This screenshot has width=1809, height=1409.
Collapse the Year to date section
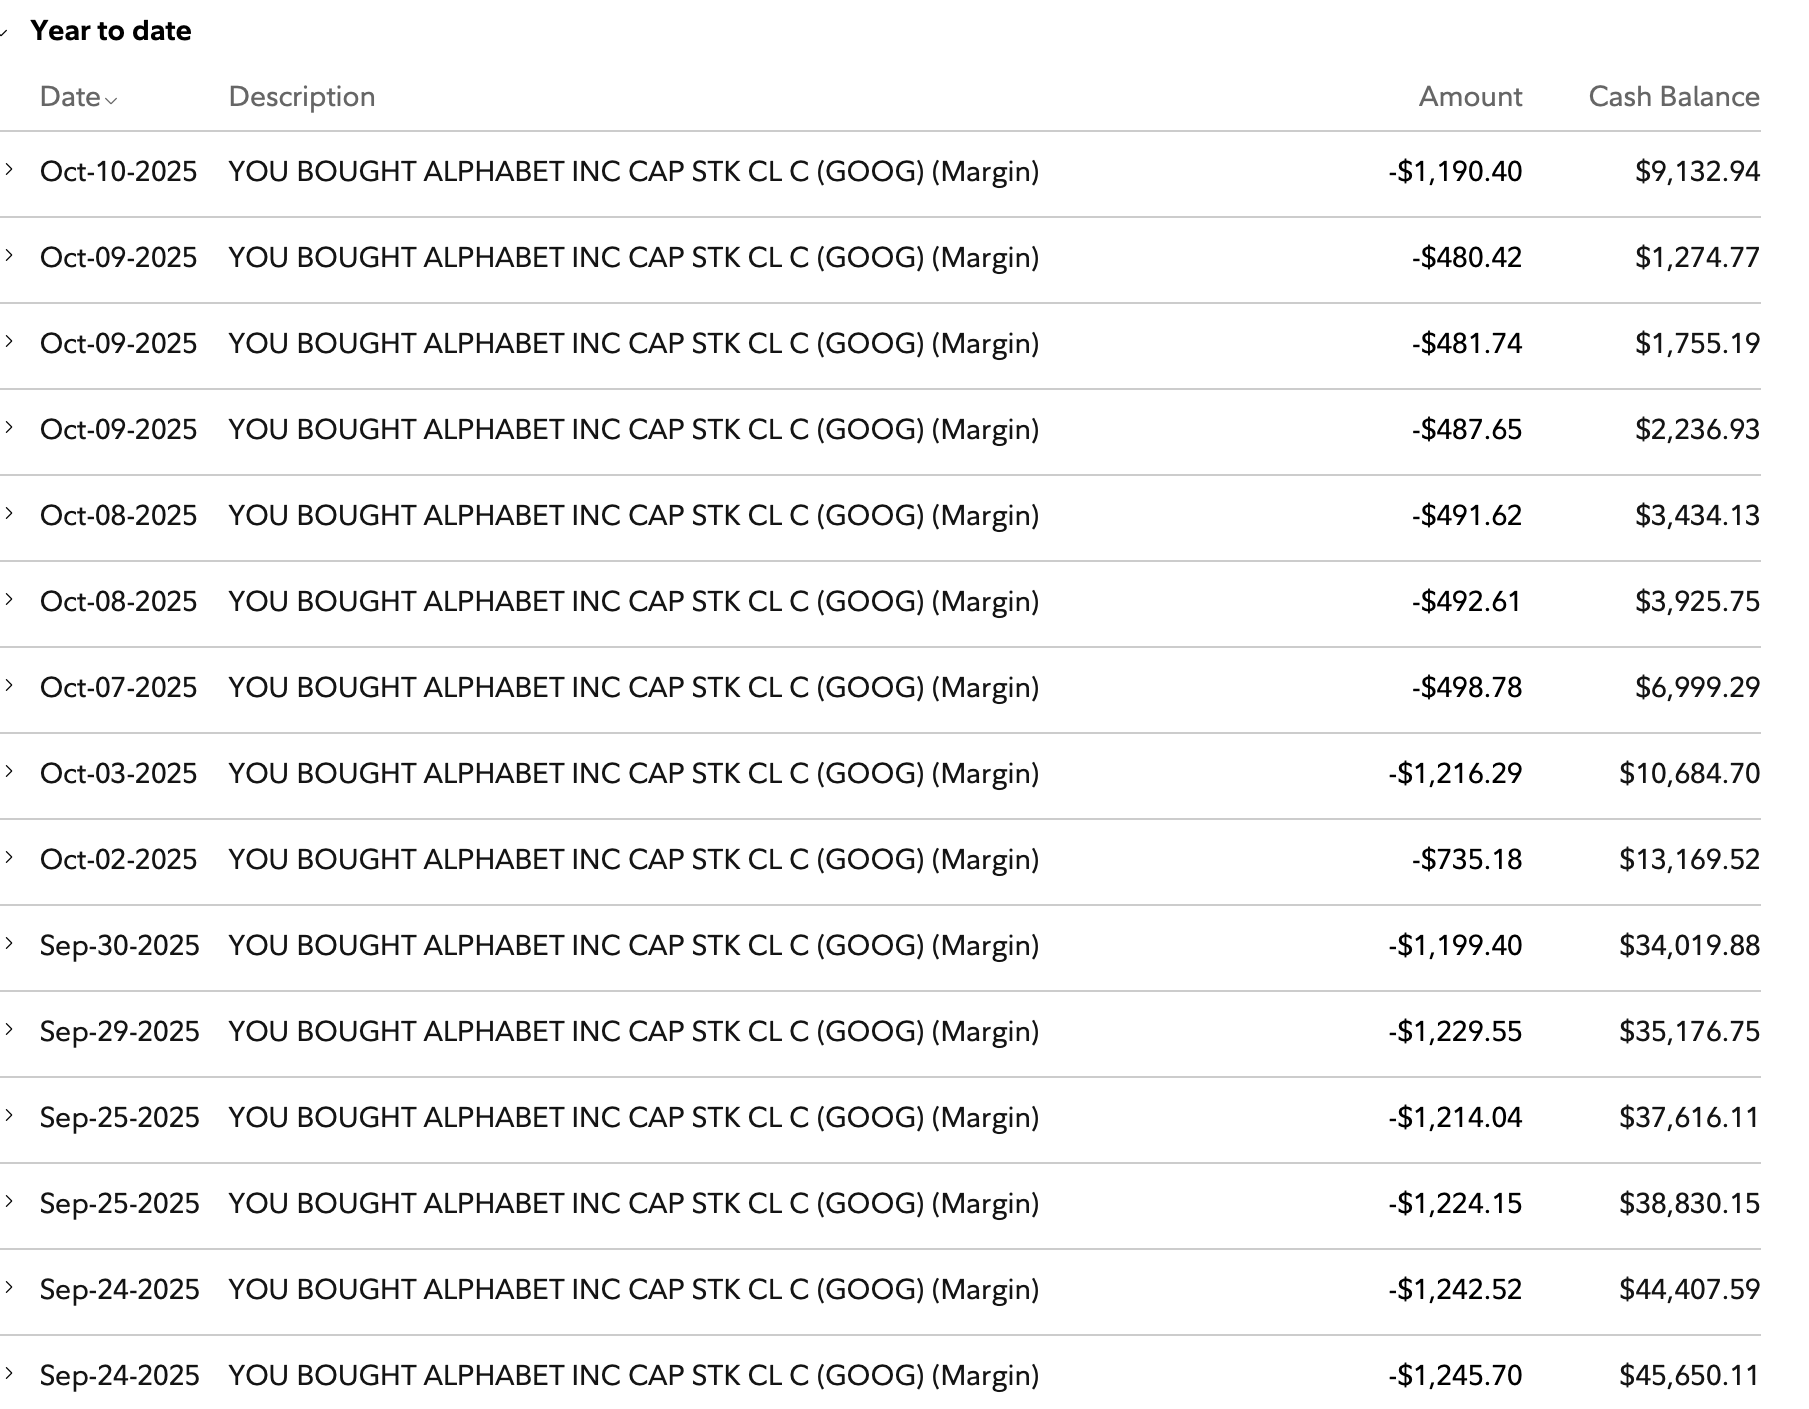click(x=10, y=31)
